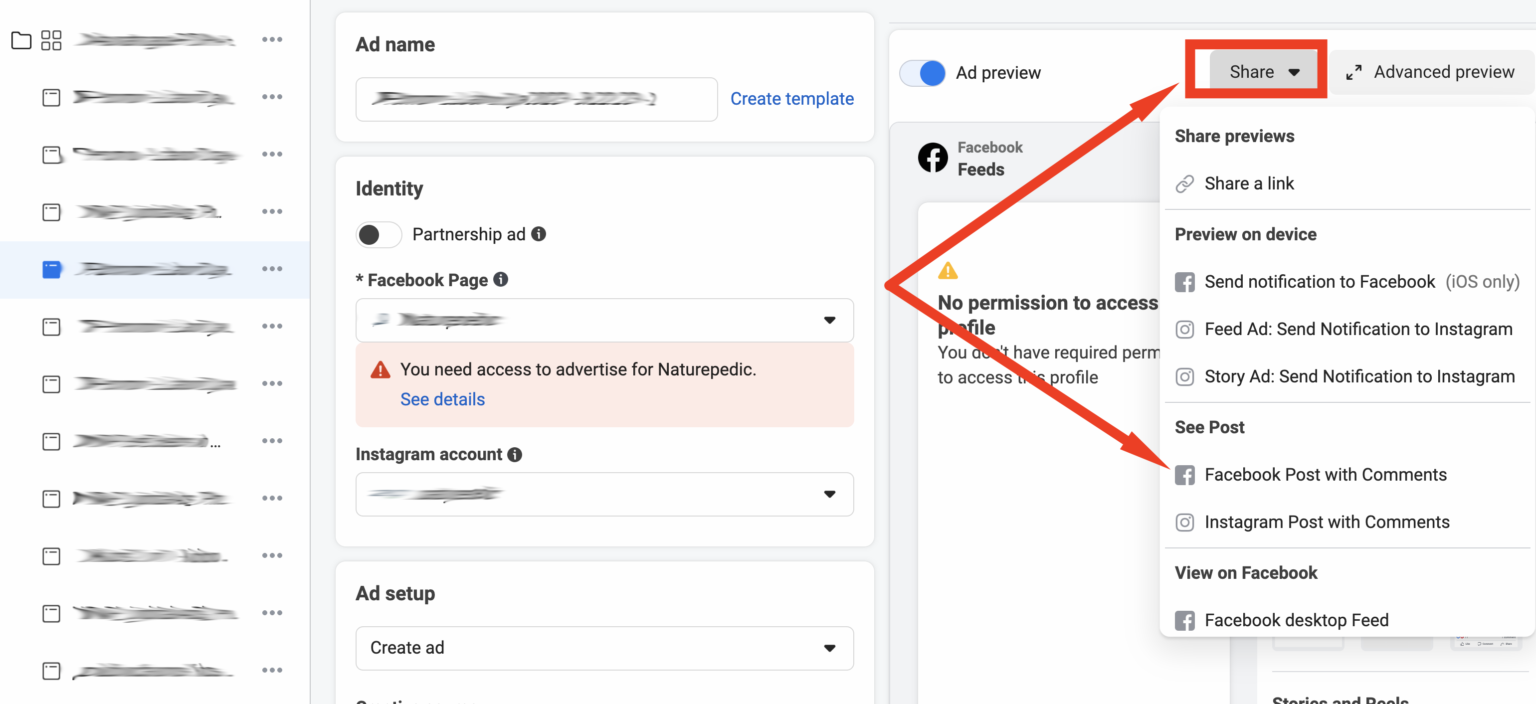This screenshot has height=704, width=1536.
Task: Click the folder icon at top of sidebar
Action: 20,40
